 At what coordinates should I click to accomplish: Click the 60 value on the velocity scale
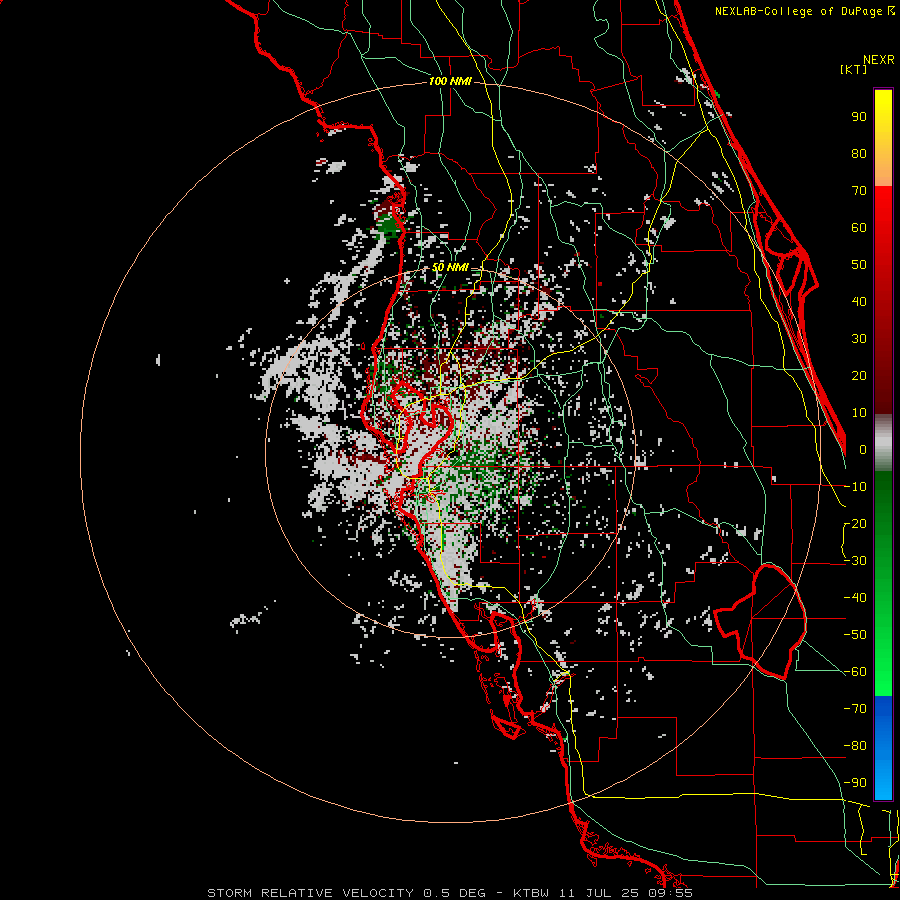click(859, 227)
